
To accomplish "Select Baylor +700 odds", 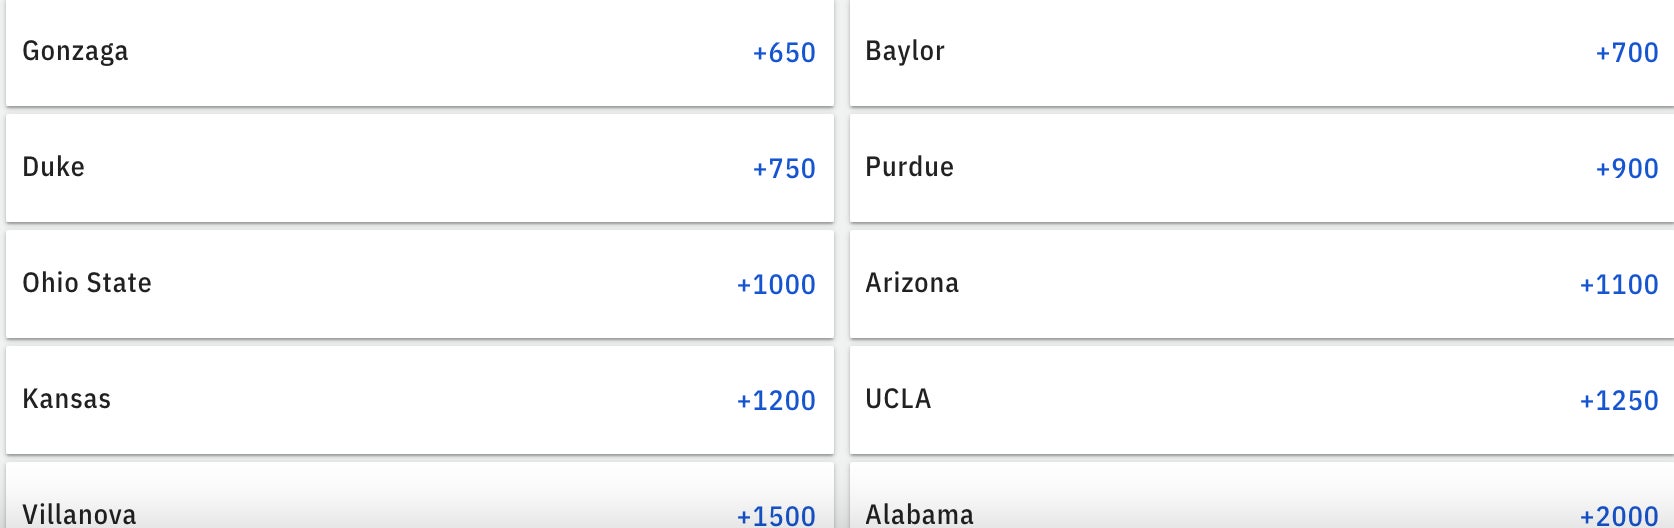I will pyautogui.click(x=1627, y=53).
